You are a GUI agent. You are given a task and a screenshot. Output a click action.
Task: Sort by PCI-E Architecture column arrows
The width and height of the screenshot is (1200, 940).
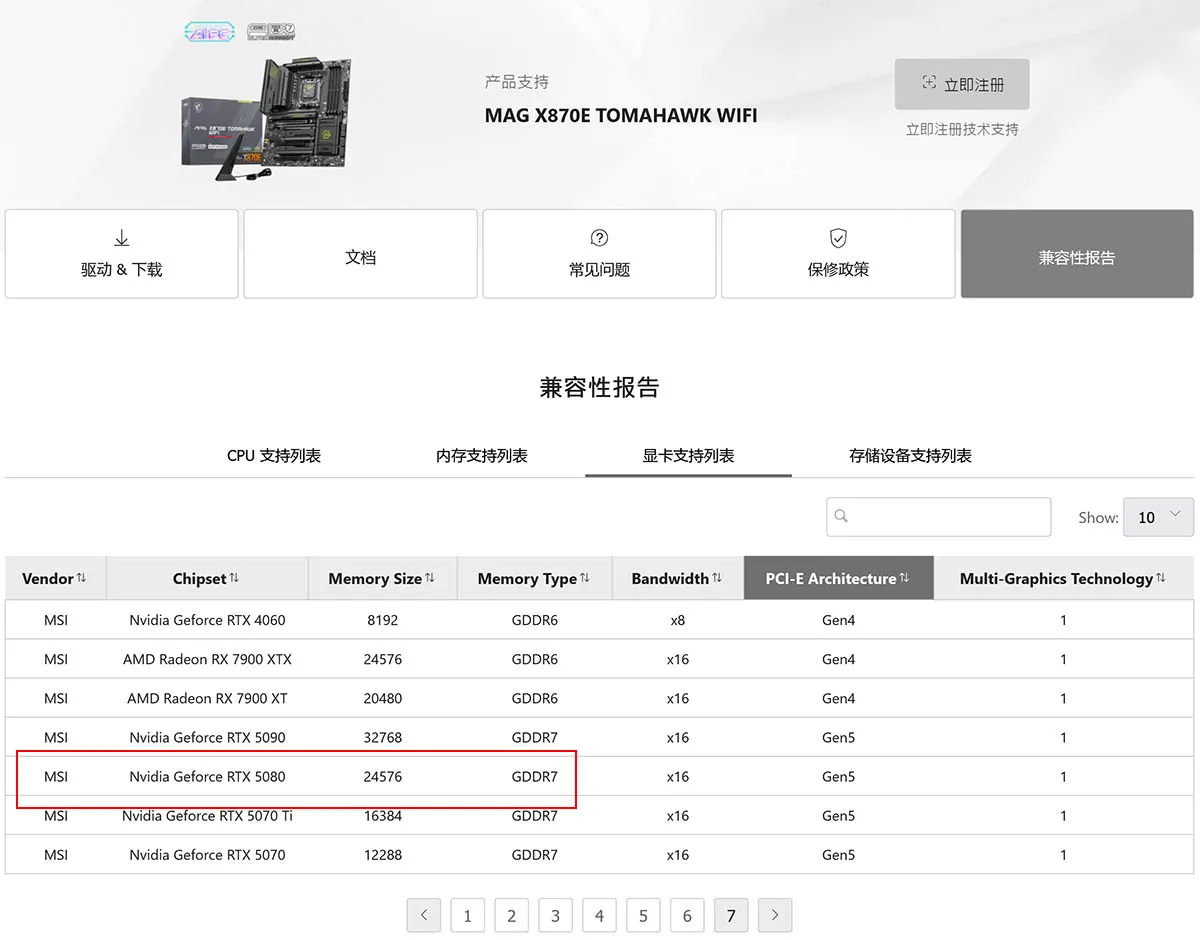click(904, 578)
